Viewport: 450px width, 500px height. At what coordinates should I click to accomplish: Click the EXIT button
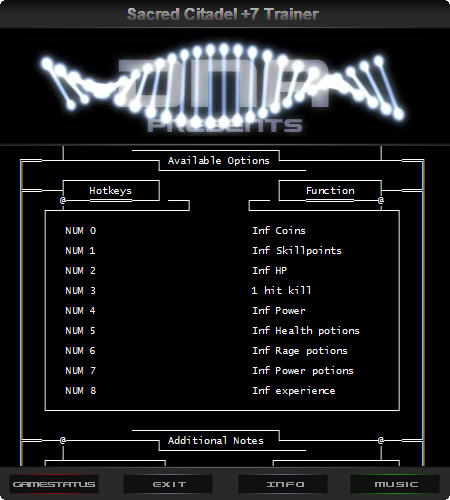pyautogui.click(x=168, y=484)
